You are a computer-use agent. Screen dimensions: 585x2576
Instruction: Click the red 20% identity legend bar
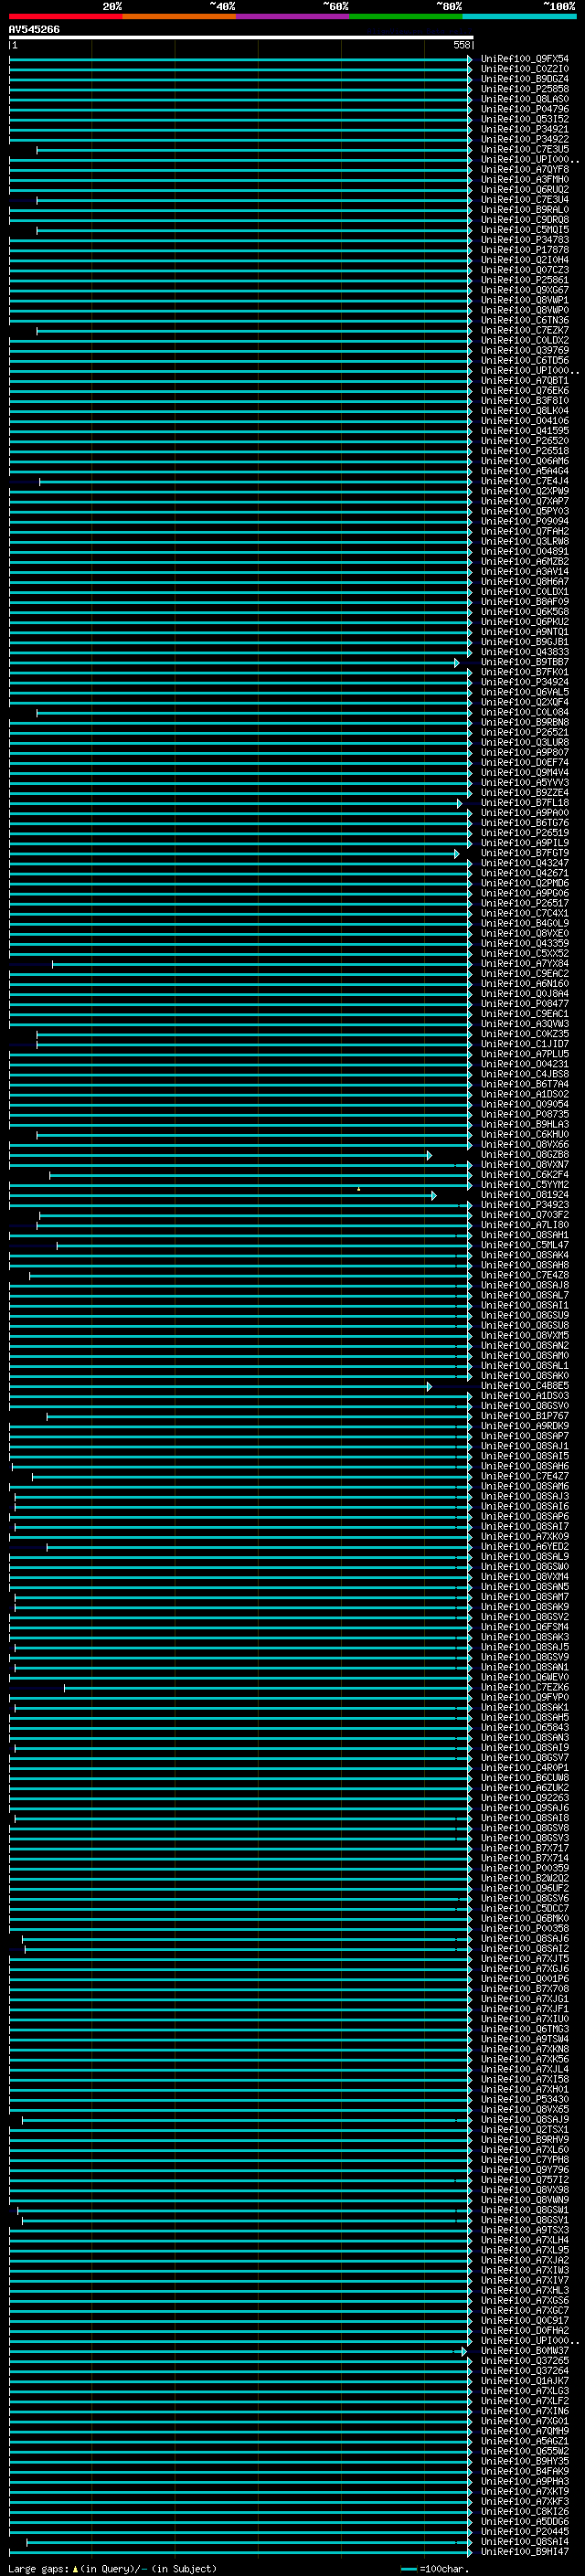coord(65,16)
